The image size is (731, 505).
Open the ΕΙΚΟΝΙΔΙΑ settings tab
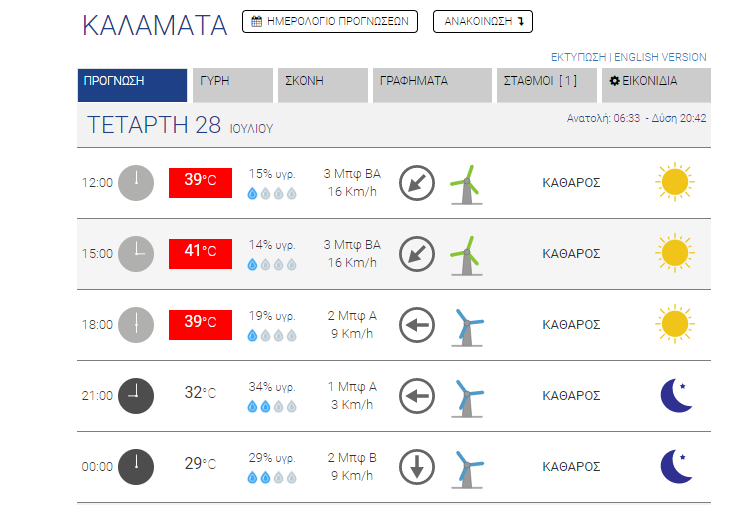pos(655,85)
